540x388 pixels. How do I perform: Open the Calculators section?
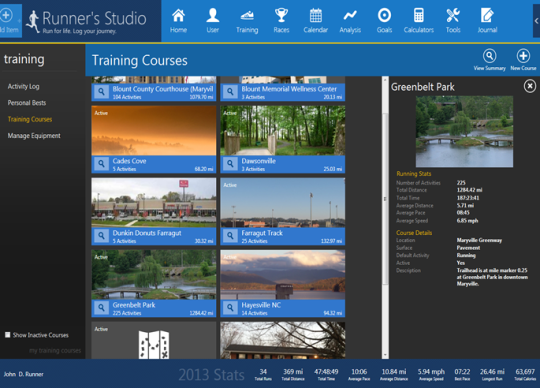[x=418, y=21]
